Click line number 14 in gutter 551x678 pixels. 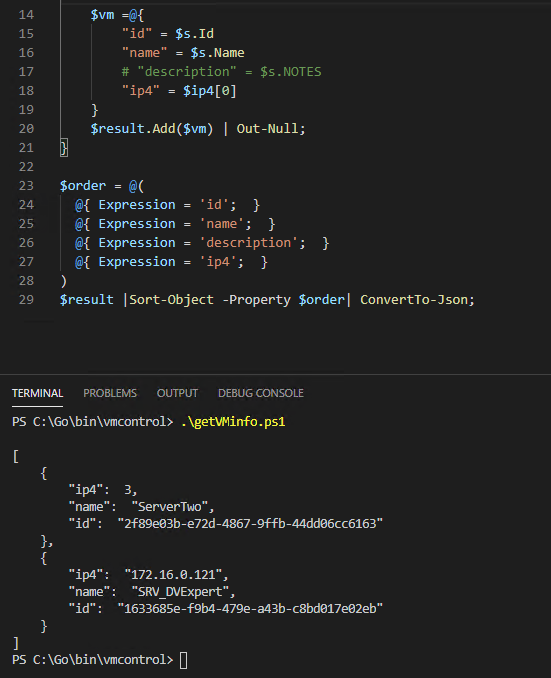coord(26,15)
